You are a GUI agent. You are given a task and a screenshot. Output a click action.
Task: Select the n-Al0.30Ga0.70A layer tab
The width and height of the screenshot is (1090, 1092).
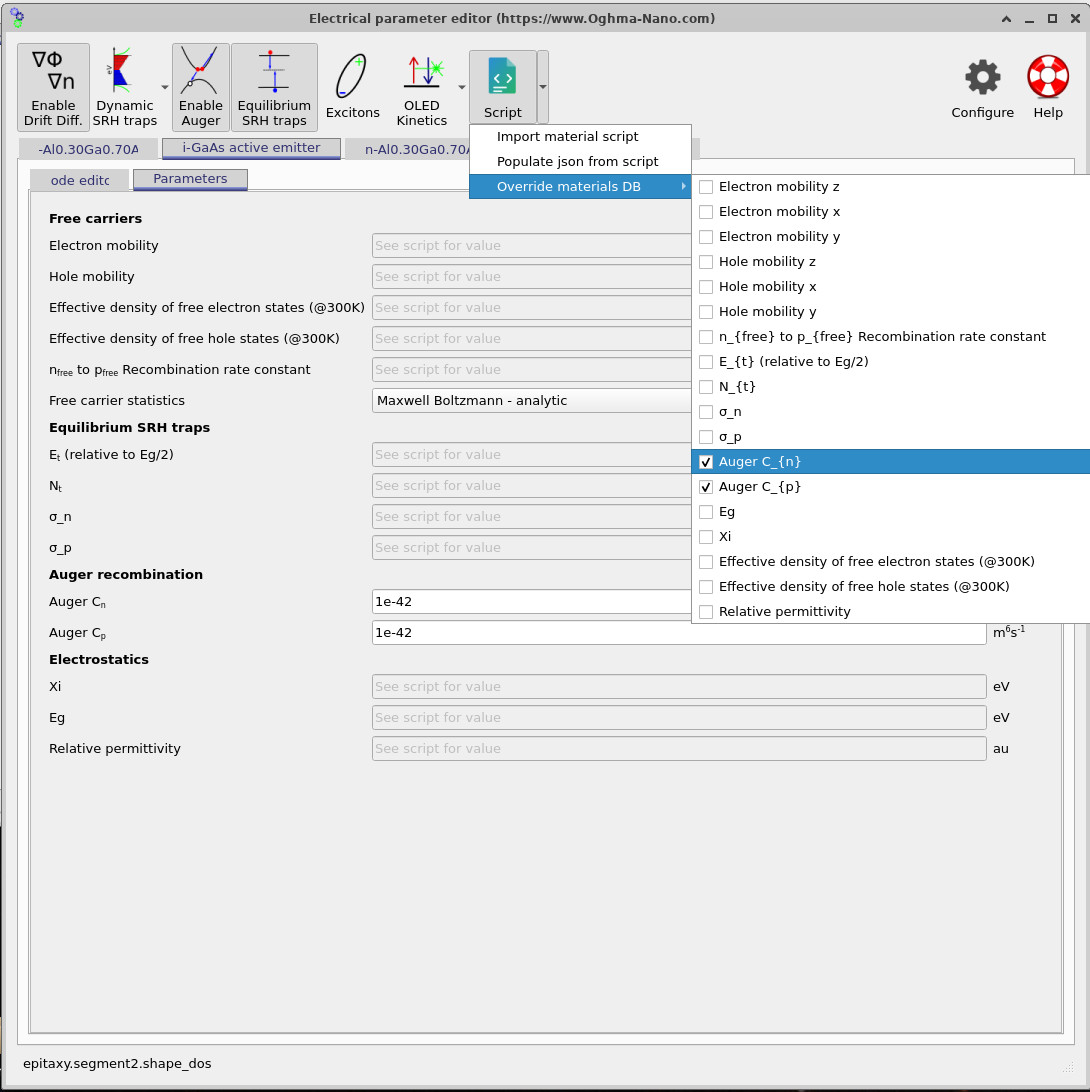tap(416, 149)
